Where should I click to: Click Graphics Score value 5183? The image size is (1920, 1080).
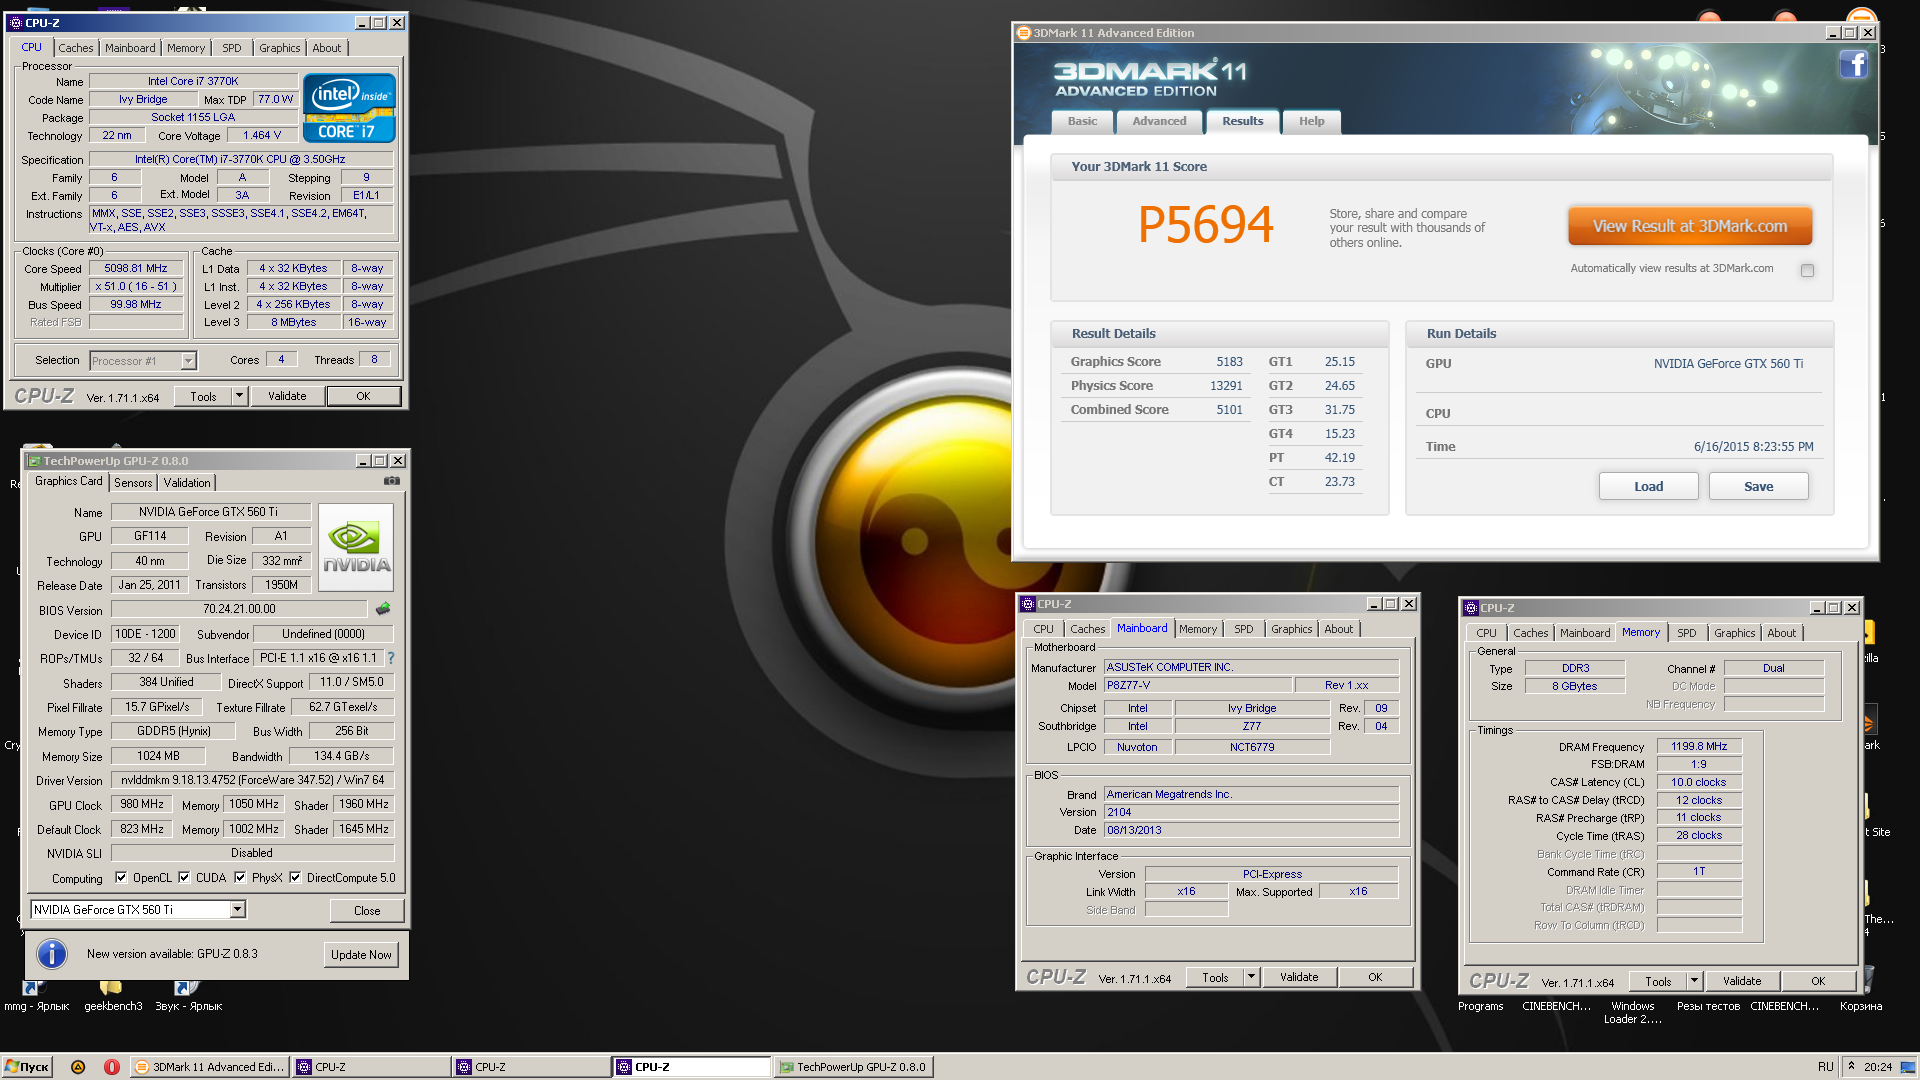pos(1229,362)
